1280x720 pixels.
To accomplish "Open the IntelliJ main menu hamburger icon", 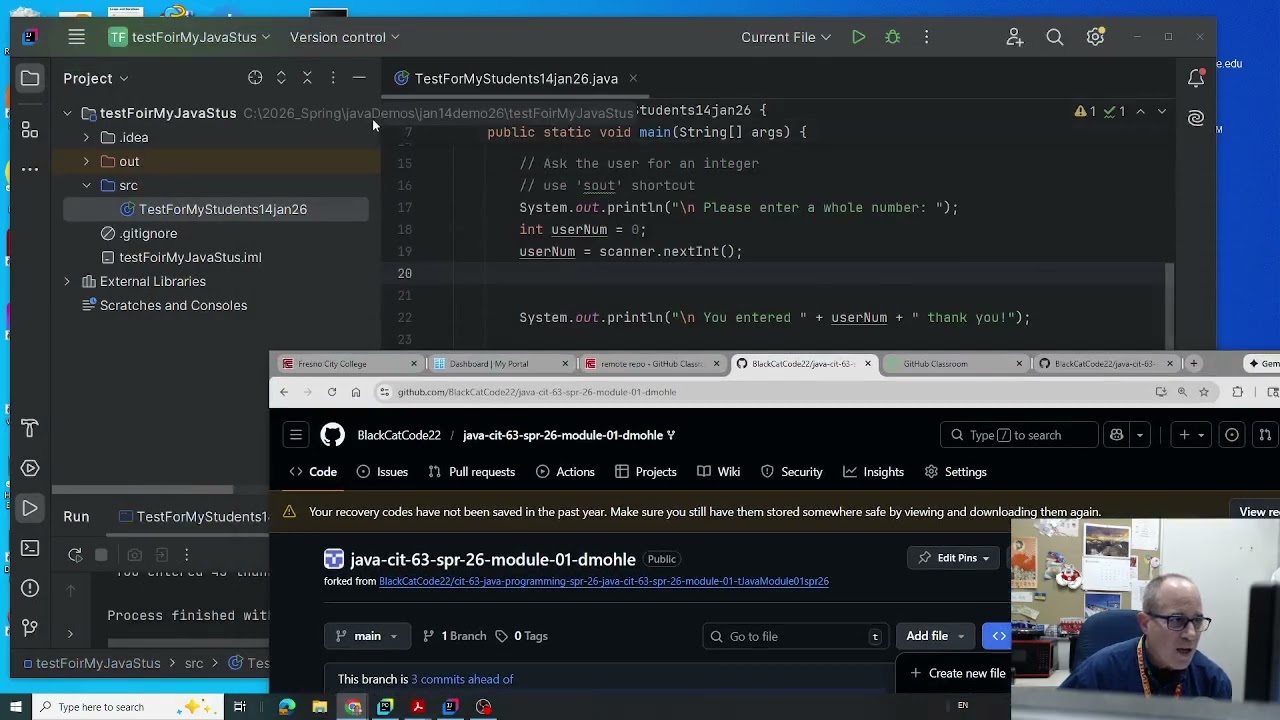I will click(x=76, y=37).
